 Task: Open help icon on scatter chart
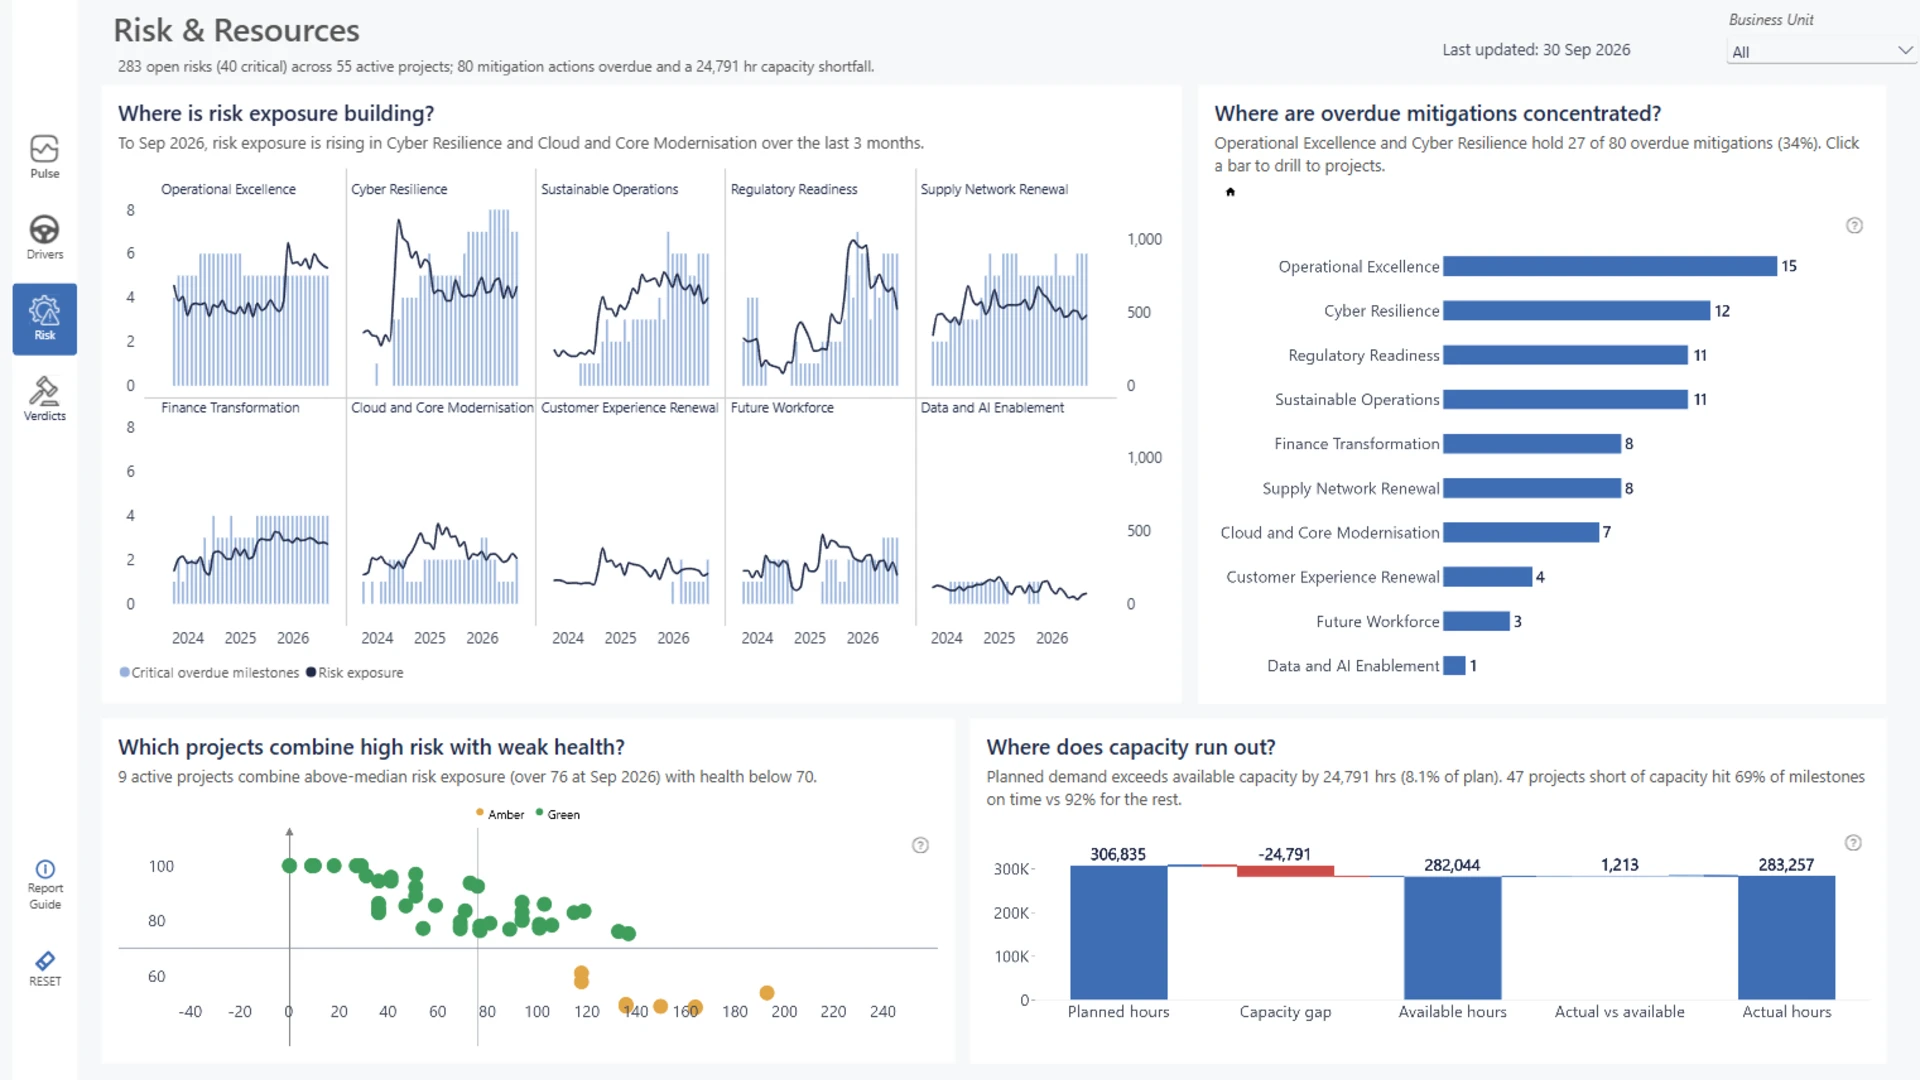point(920,846)
